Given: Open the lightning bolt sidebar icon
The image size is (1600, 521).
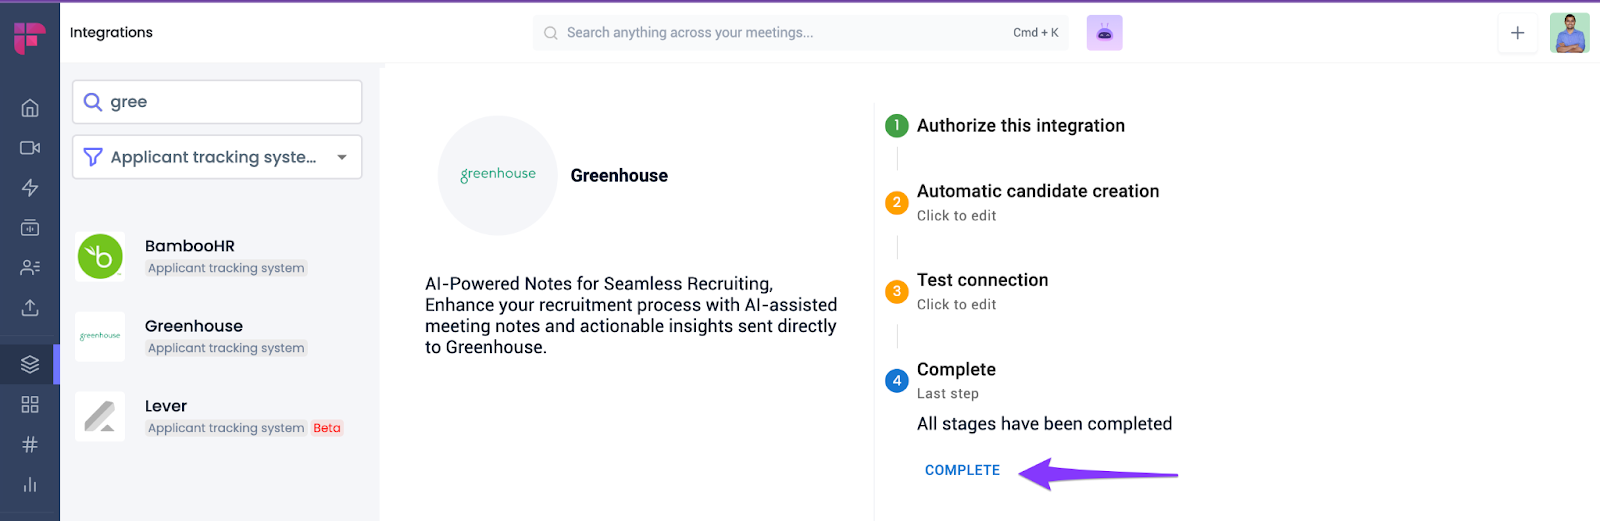Looking at the screenshot, I should pos(30,188).
